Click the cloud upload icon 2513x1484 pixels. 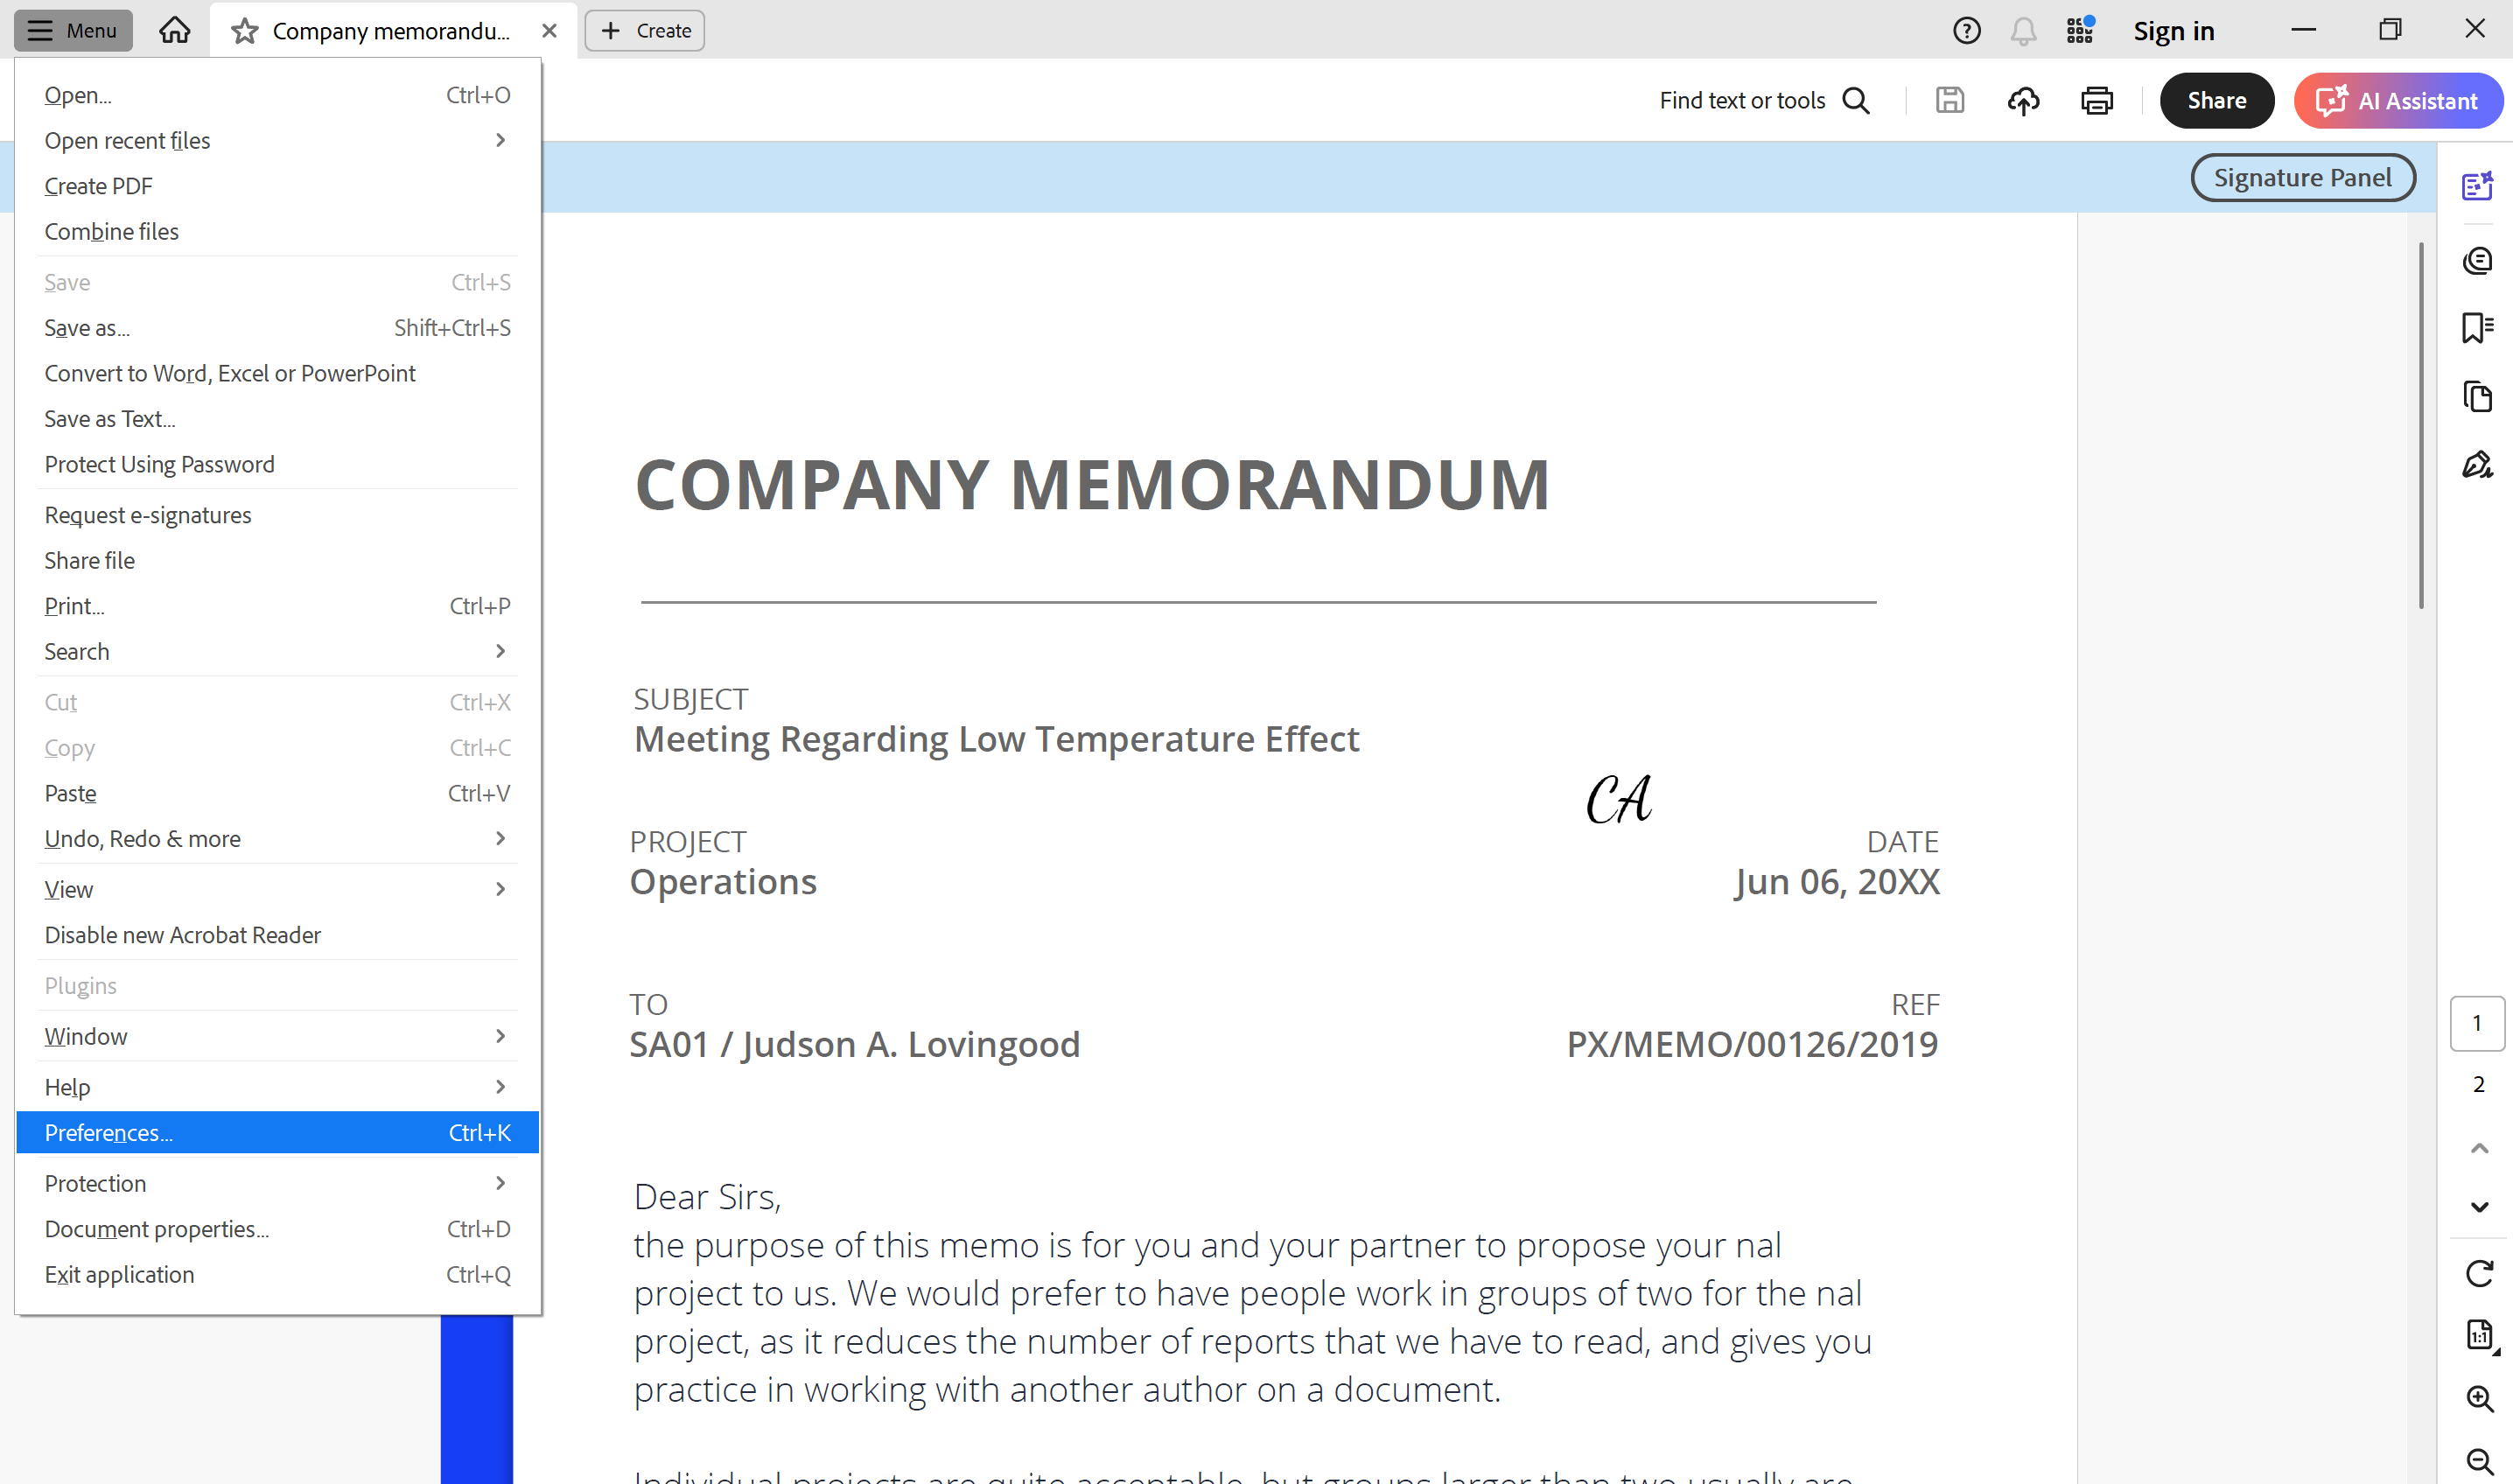pyautogui.click(x=2023, y=100)
